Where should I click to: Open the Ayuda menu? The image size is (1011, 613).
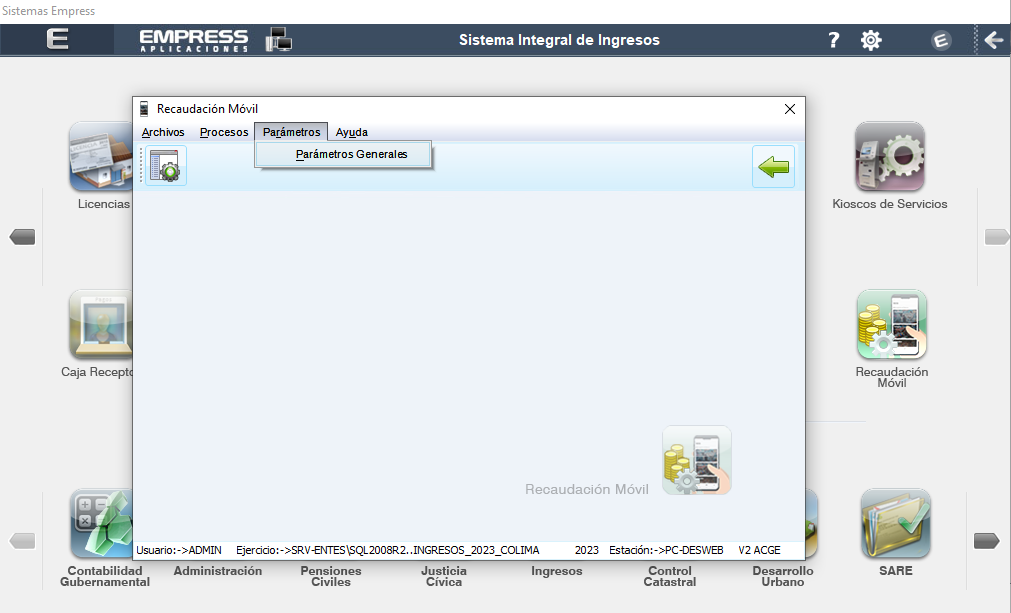[351, 132]
